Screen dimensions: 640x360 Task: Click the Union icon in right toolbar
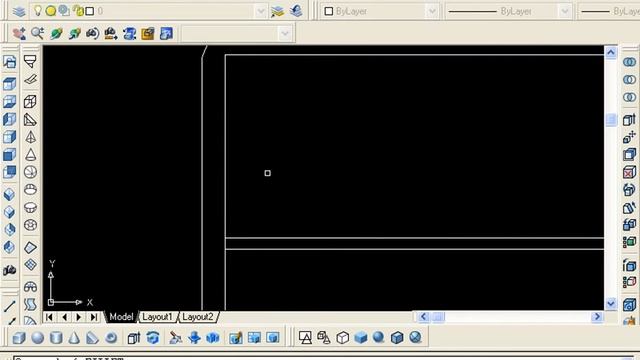tap(629, 62)
